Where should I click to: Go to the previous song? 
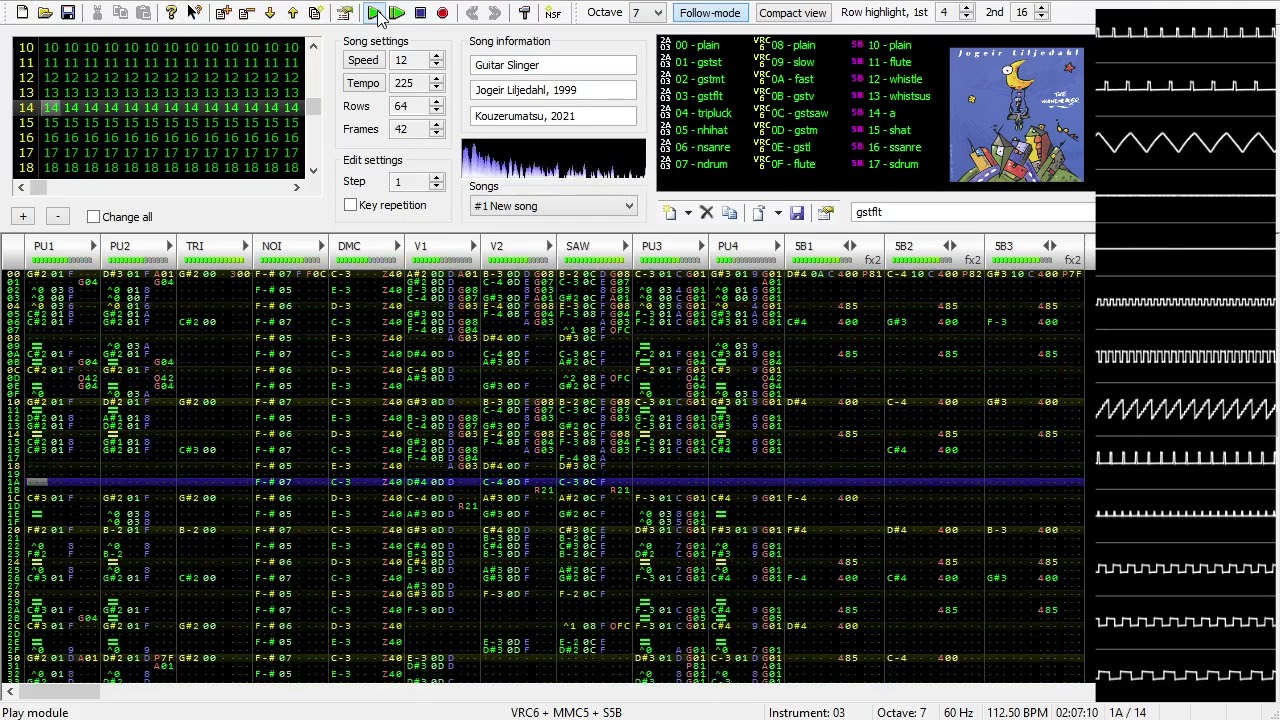[472, 13]
